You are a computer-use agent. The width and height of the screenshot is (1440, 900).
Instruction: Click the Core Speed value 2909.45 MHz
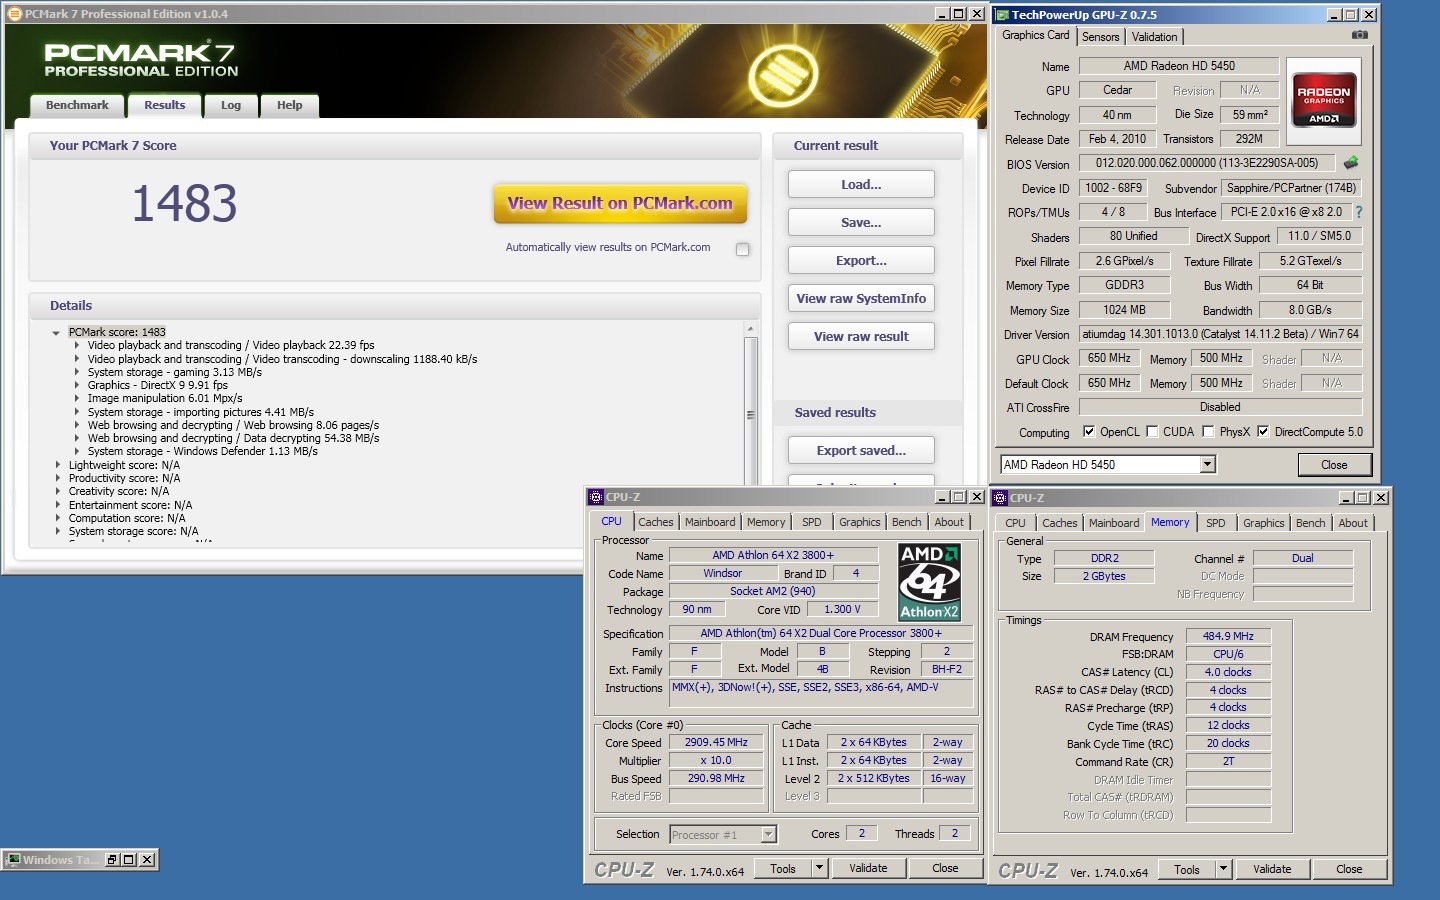click(716, 742)
